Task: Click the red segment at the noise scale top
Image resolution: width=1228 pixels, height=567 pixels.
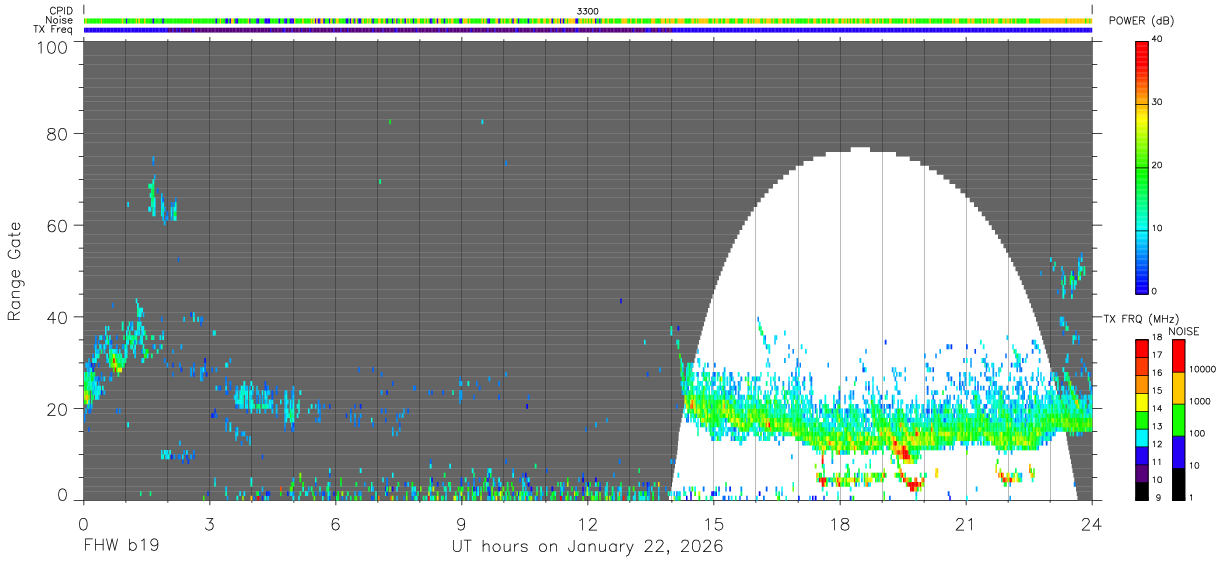Action: pos(1178,356)
